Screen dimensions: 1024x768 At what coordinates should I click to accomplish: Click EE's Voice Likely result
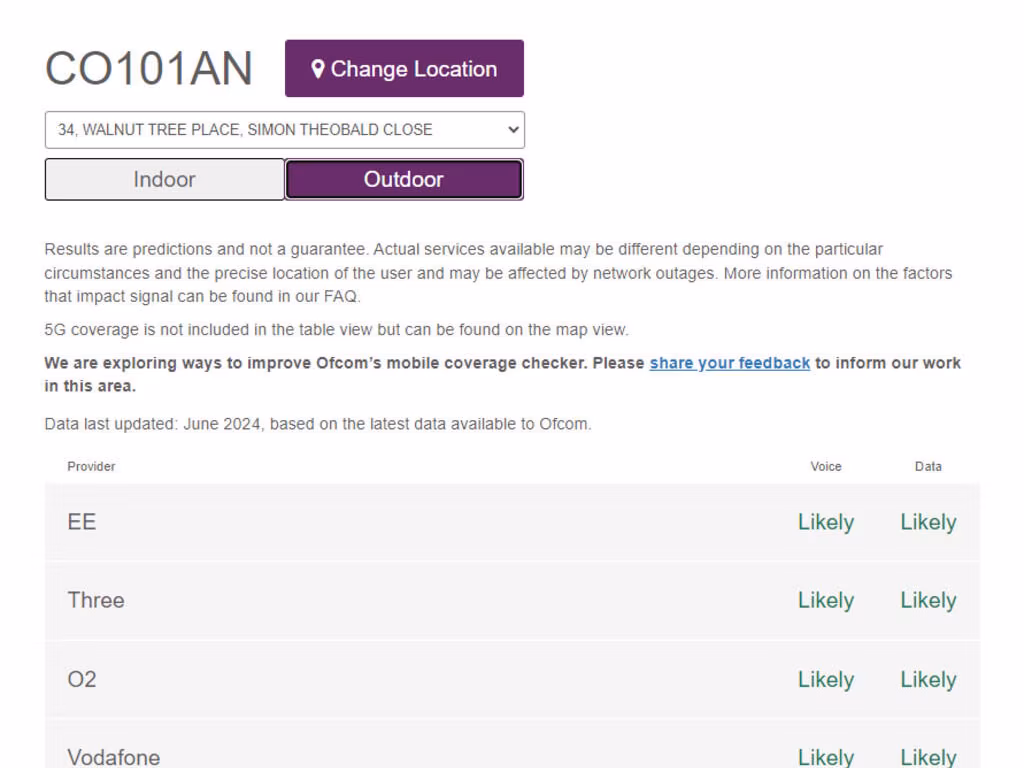click(826, 522)
